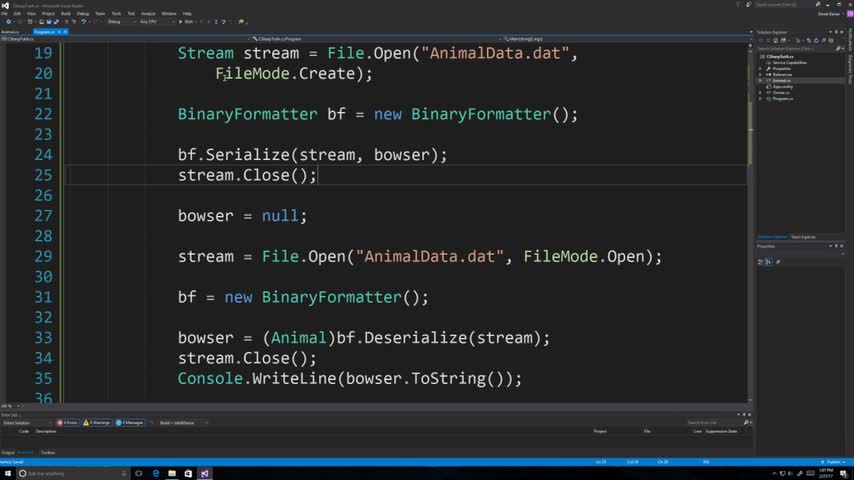The height and width of the screenshot is (480, 854).
Task: Open the File menu
Action: coord(4,14)
